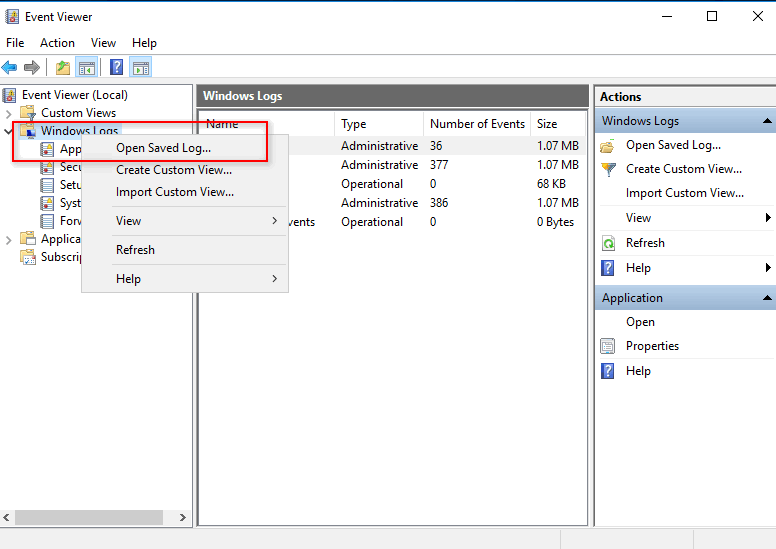776x549 pixels.
Task: Click Open under Application actions
Action: [x=640, y=322]
